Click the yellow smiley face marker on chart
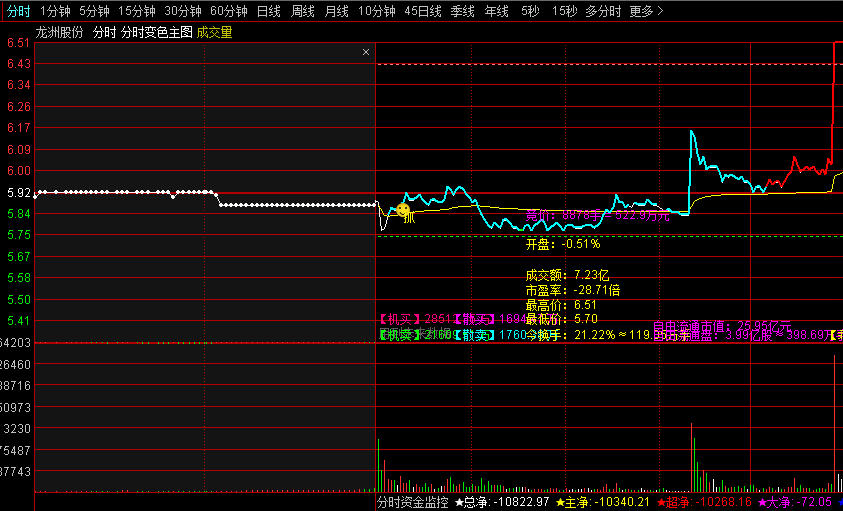Image resolution: width=843 pixels, height=511 pixels. click(403, 210)
